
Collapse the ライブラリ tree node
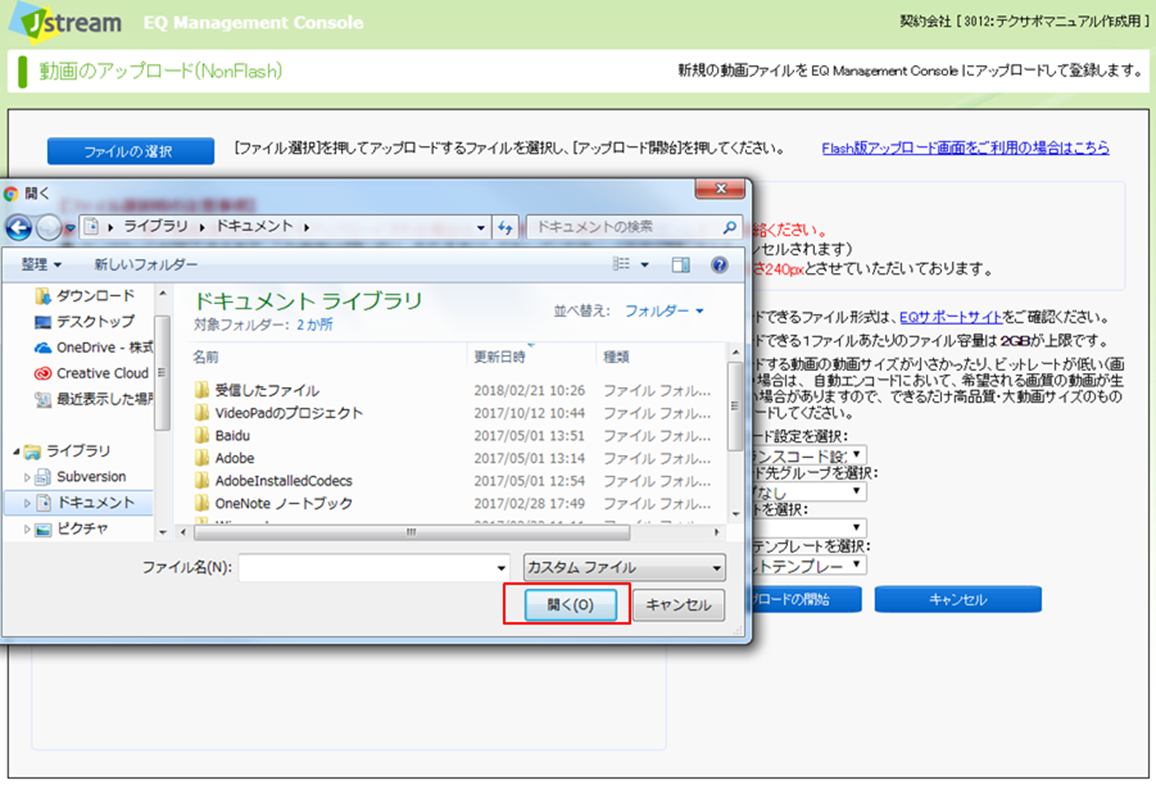click(14, 452)
